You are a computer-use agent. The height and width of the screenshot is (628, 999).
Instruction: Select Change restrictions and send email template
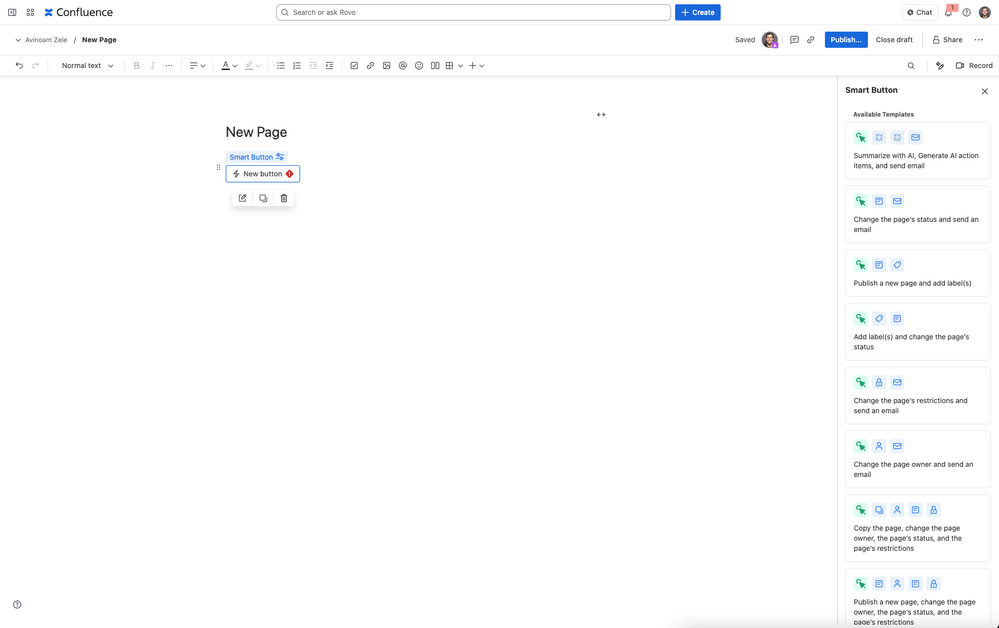click(x=917, y=396)
